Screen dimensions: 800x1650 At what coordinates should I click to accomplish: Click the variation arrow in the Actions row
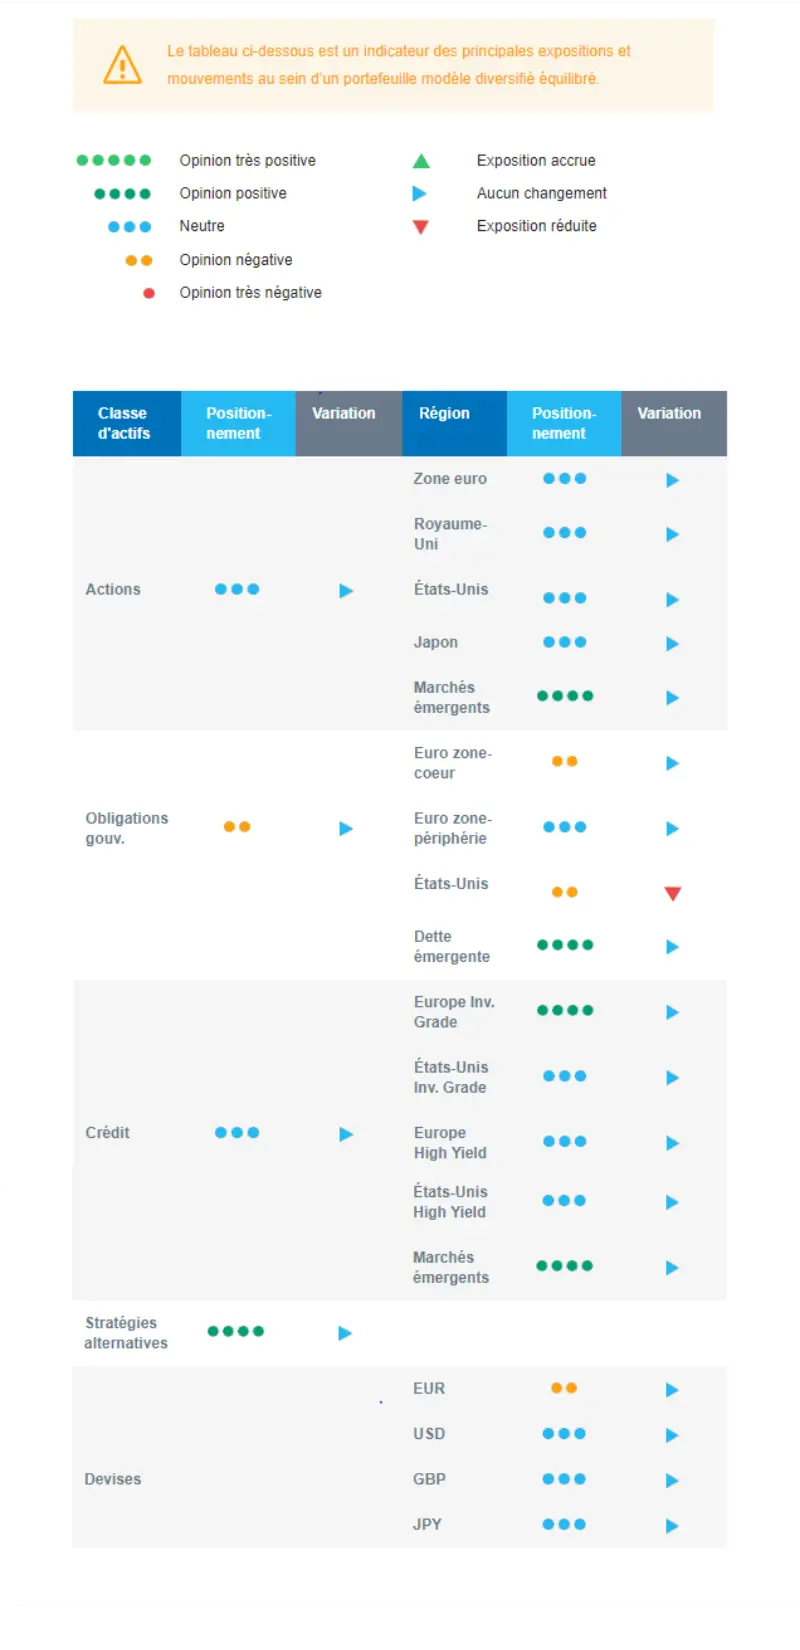tap(346, 591)
